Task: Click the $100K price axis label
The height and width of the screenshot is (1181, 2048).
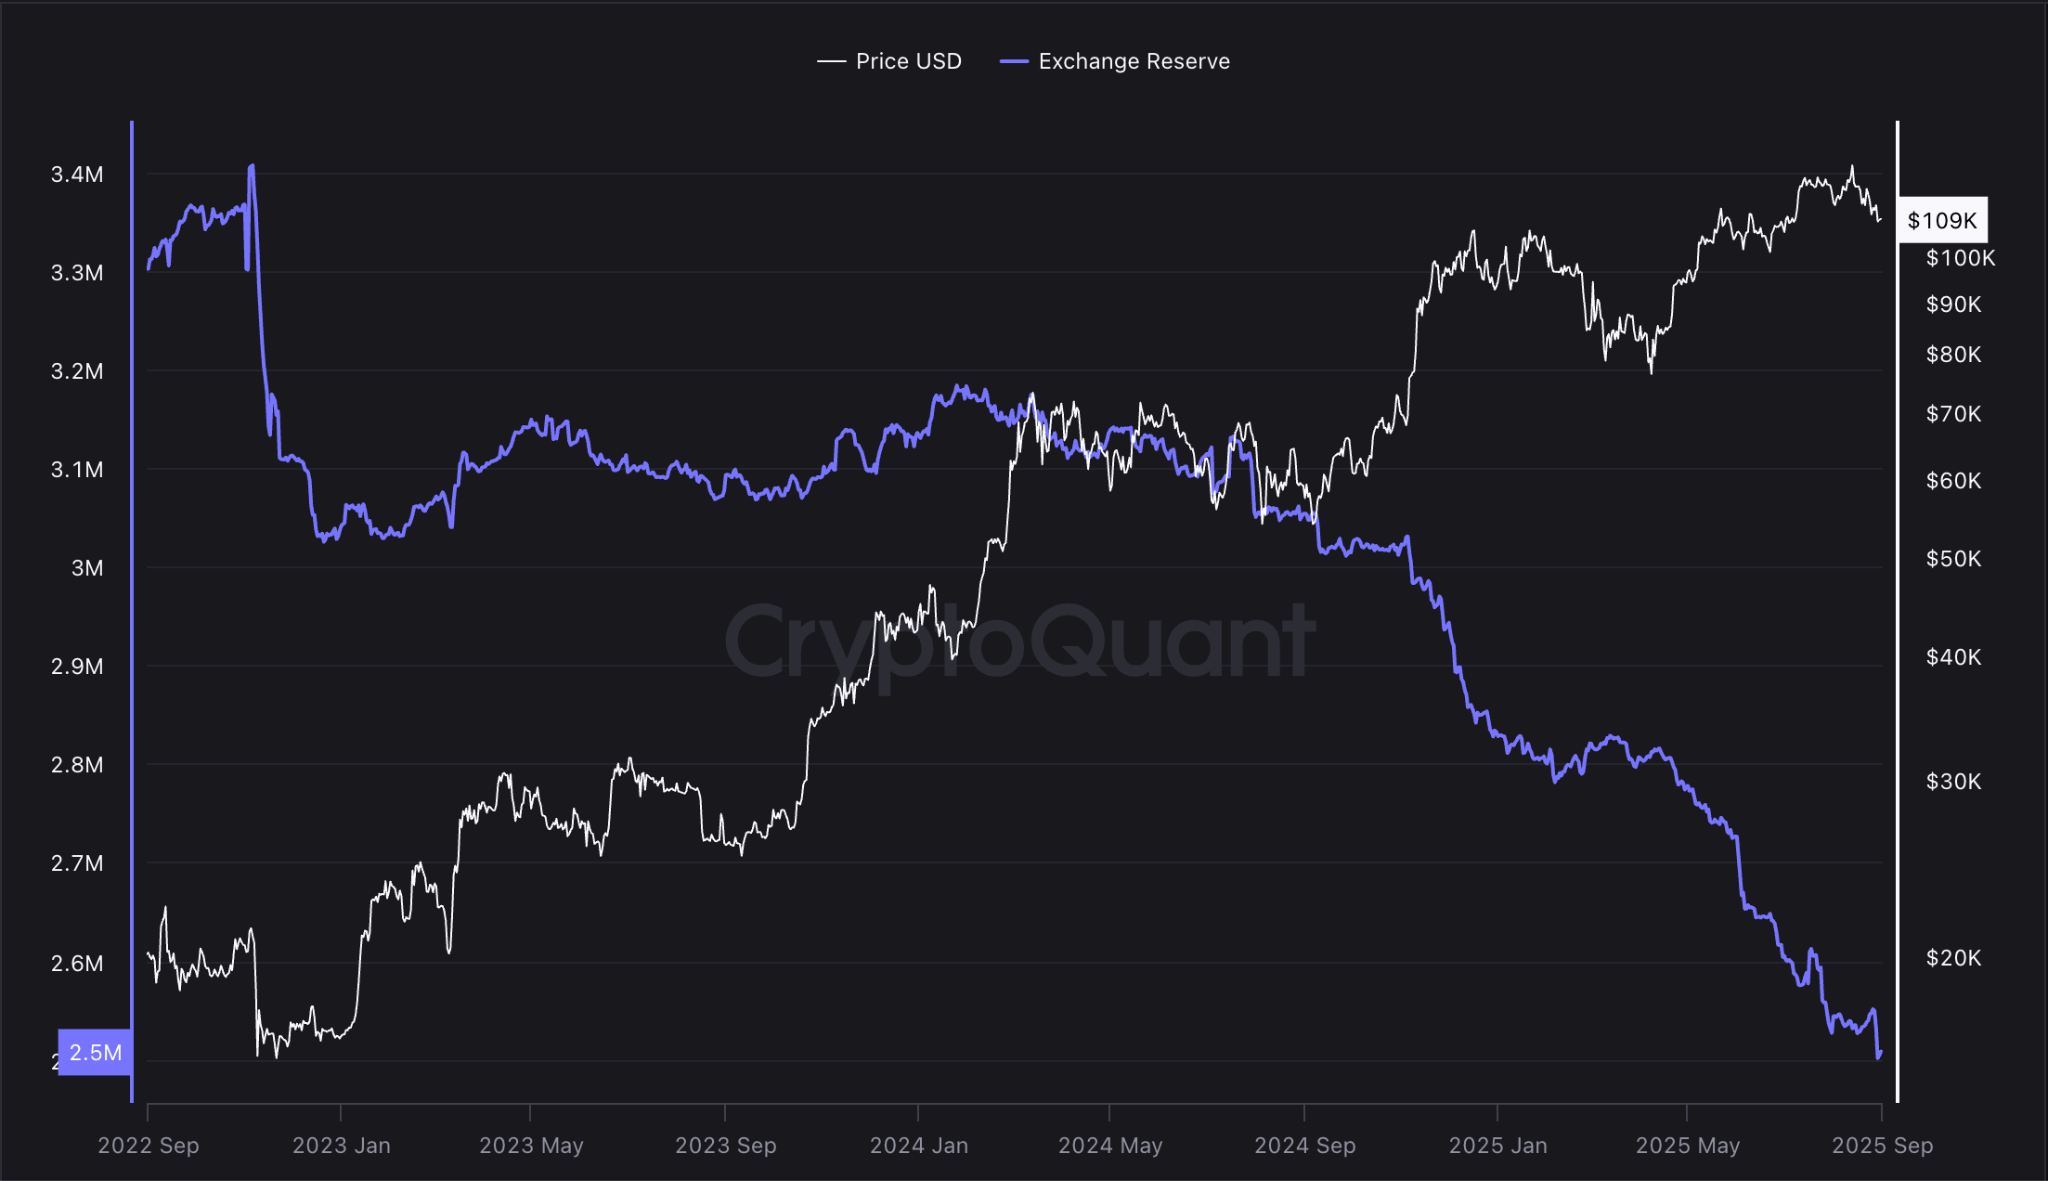Action: pos(1960,258)
